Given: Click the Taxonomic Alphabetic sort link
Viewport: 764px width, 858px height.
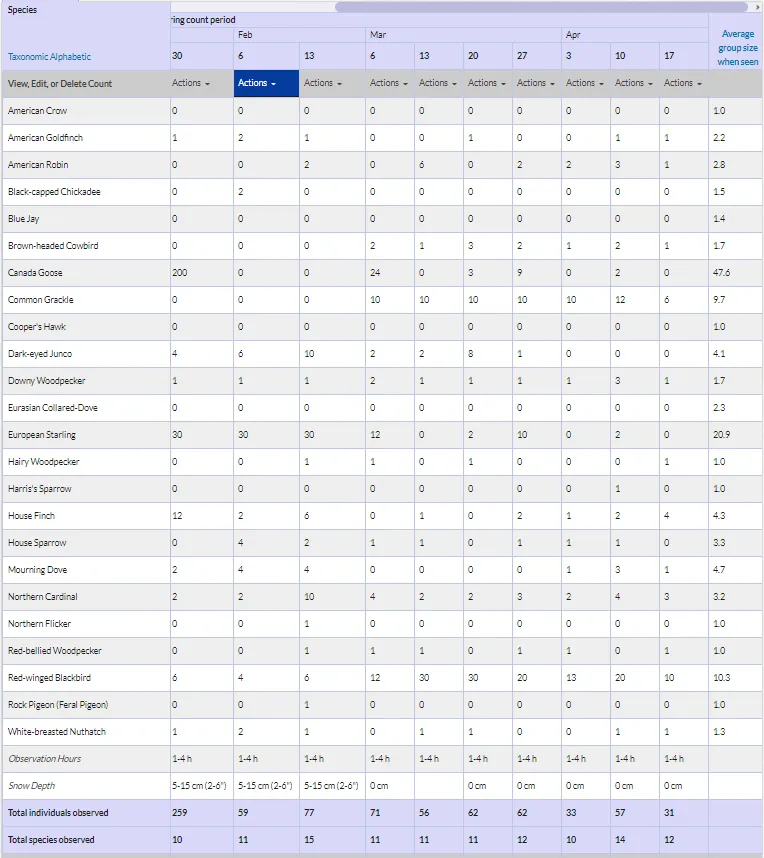Looking at the screenshot, I should point(49,57).
